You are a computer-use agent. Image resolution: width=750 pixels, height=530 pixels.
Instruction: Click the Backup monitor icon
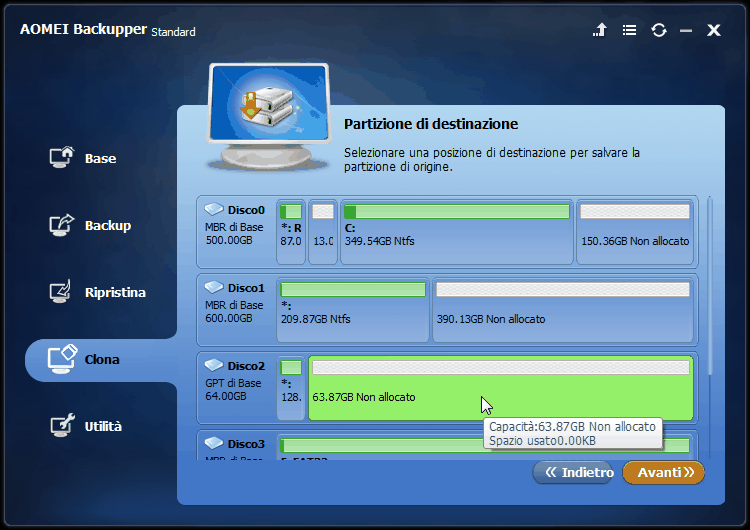click(62, 224)
